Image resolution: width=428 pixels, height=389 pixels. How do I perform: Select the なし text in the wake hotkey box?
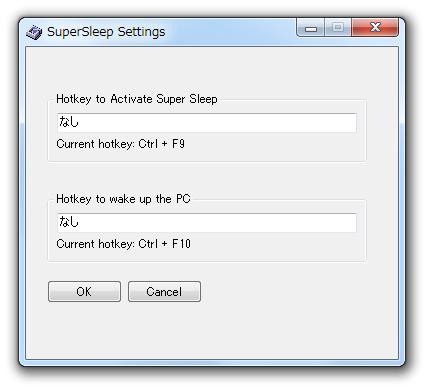pyautogui.click(x=69, y=222)
